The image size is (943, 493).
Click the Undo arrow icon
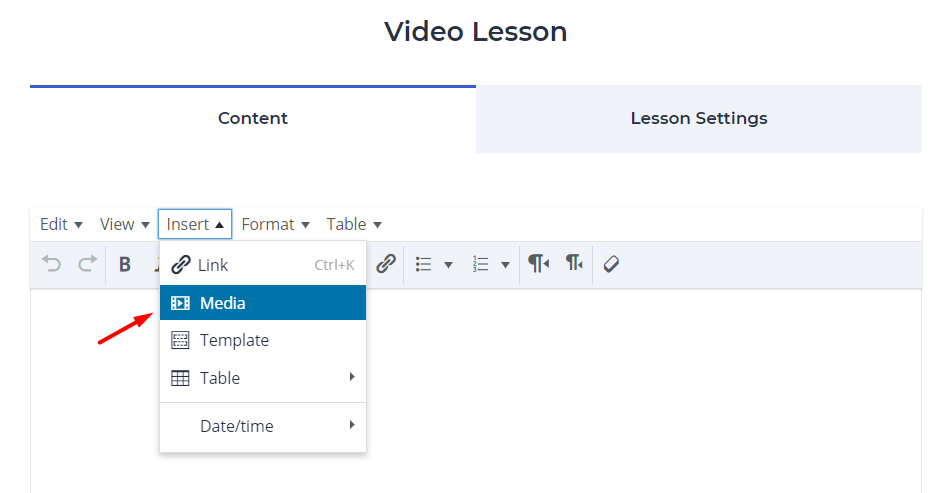pyautogui.click(x=52, y=264)
